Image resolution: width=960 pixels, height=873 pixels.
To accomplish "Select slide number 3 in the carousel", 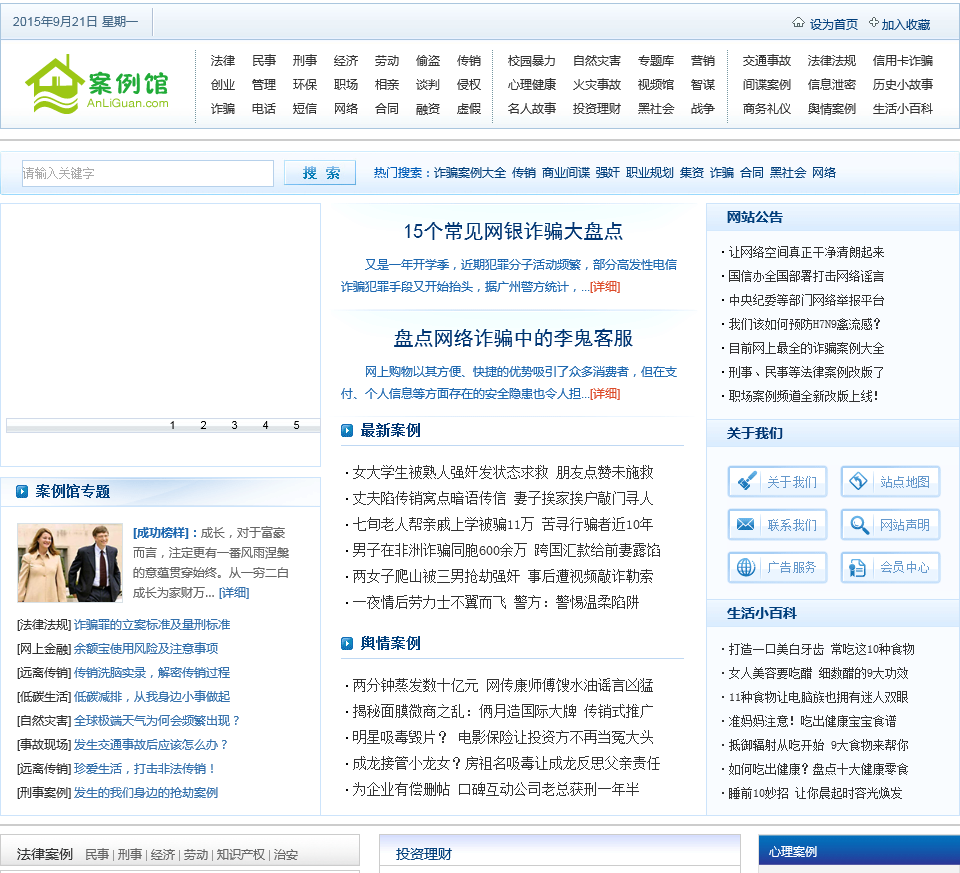I will click(234, 425).
